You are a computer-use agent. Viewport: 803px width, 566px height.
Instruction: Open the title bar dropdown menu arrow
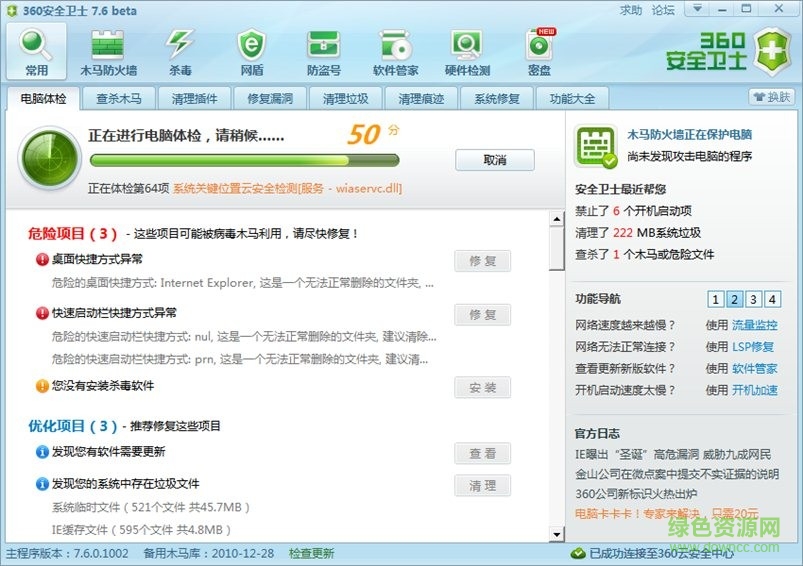tap(698, 9)
